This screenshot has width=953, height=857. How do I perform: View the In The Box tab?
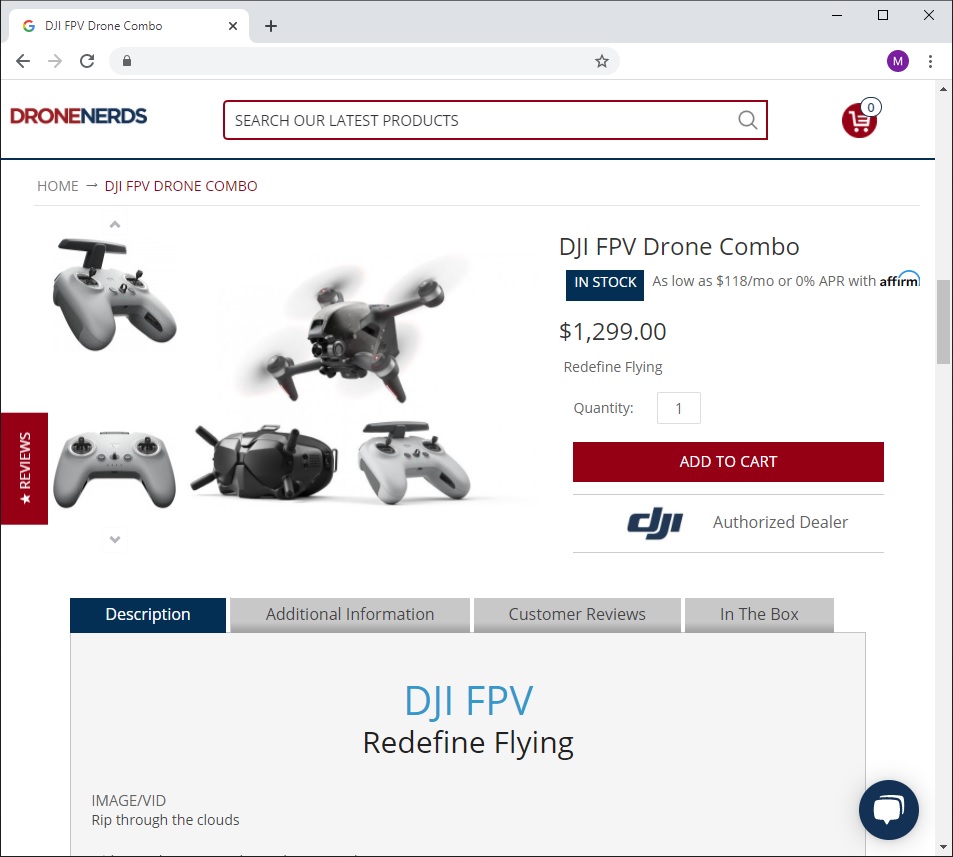click(x=759, y=615)
